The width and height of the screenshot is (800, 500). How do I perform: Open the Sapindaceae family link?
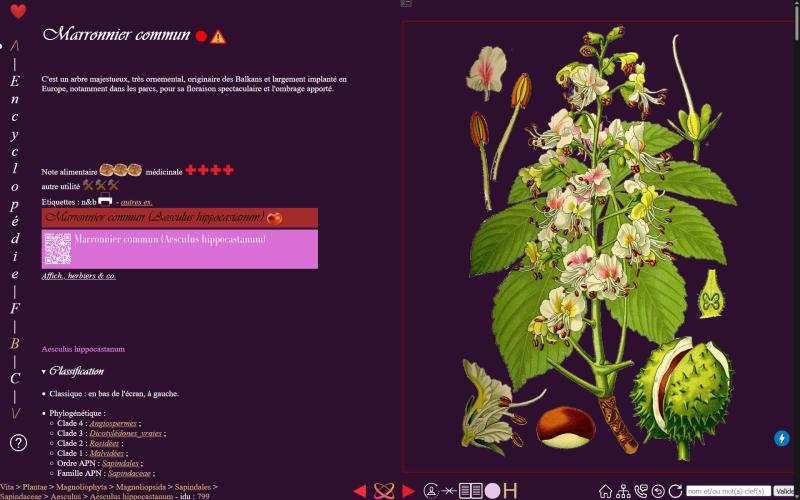[x=129, y=473]
